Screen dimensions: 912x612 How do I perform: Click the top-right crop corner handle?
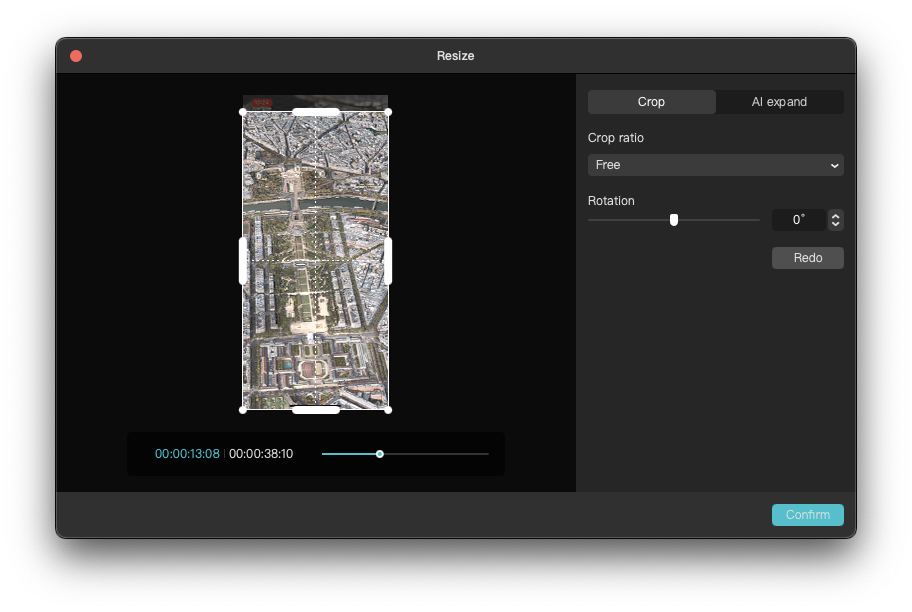tap(388, 112)
